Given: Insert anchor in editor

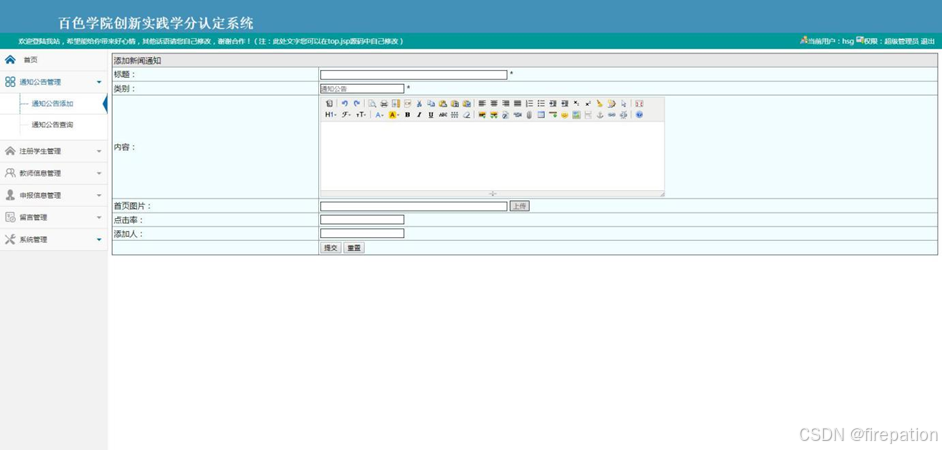Looking at the screenshot, I should 600,114.
